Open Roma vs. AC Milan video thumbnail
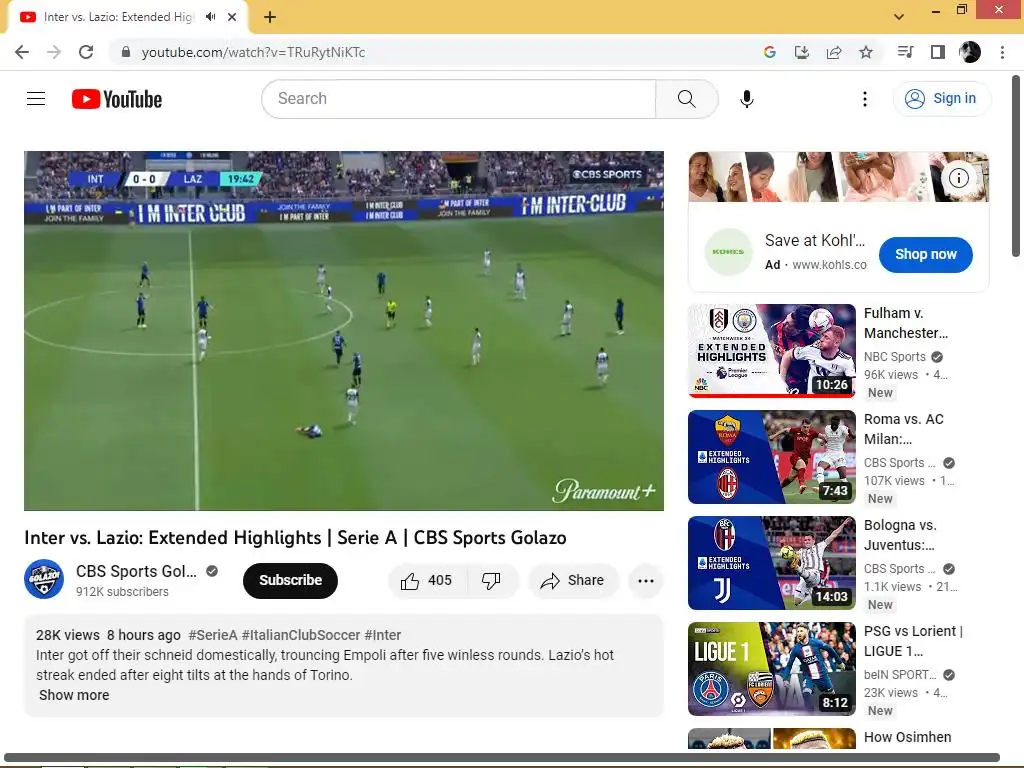The height and width of the screenshot is (768, 1024). pos(772,456)
